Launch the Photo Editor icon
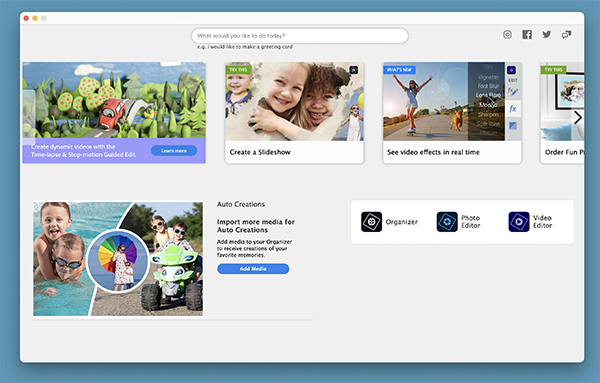Image resolution: width=600 pixels, height=383 pixels. tap(447, 222)
